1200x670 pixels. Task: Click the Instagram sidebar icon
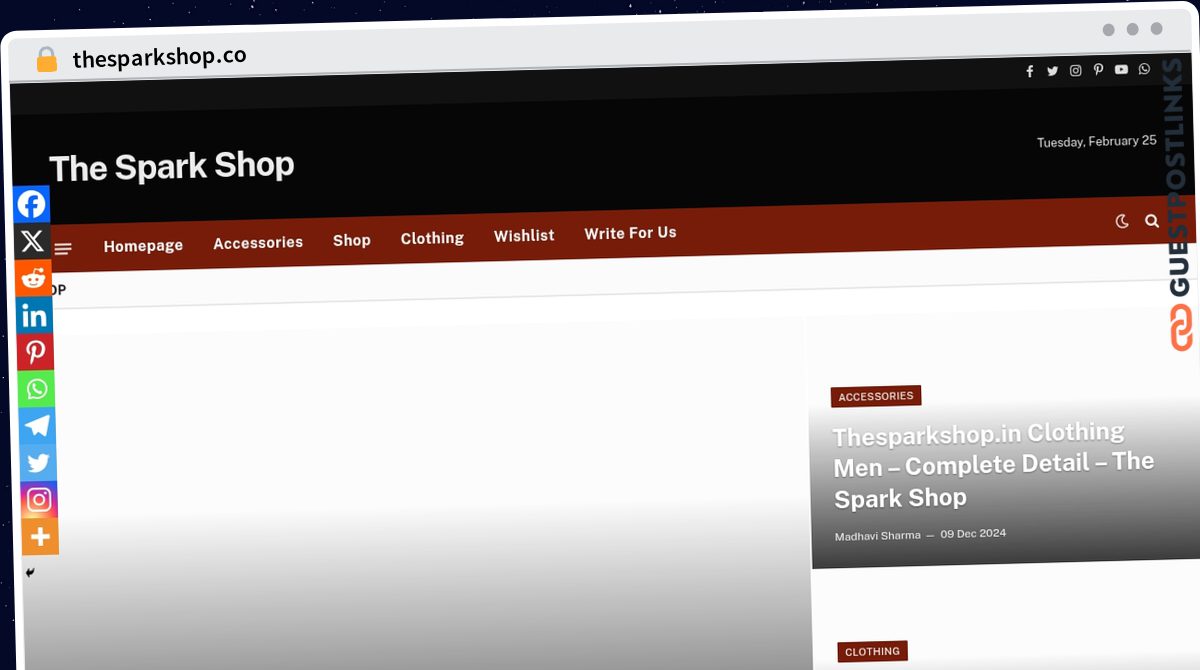pos(39,500)
